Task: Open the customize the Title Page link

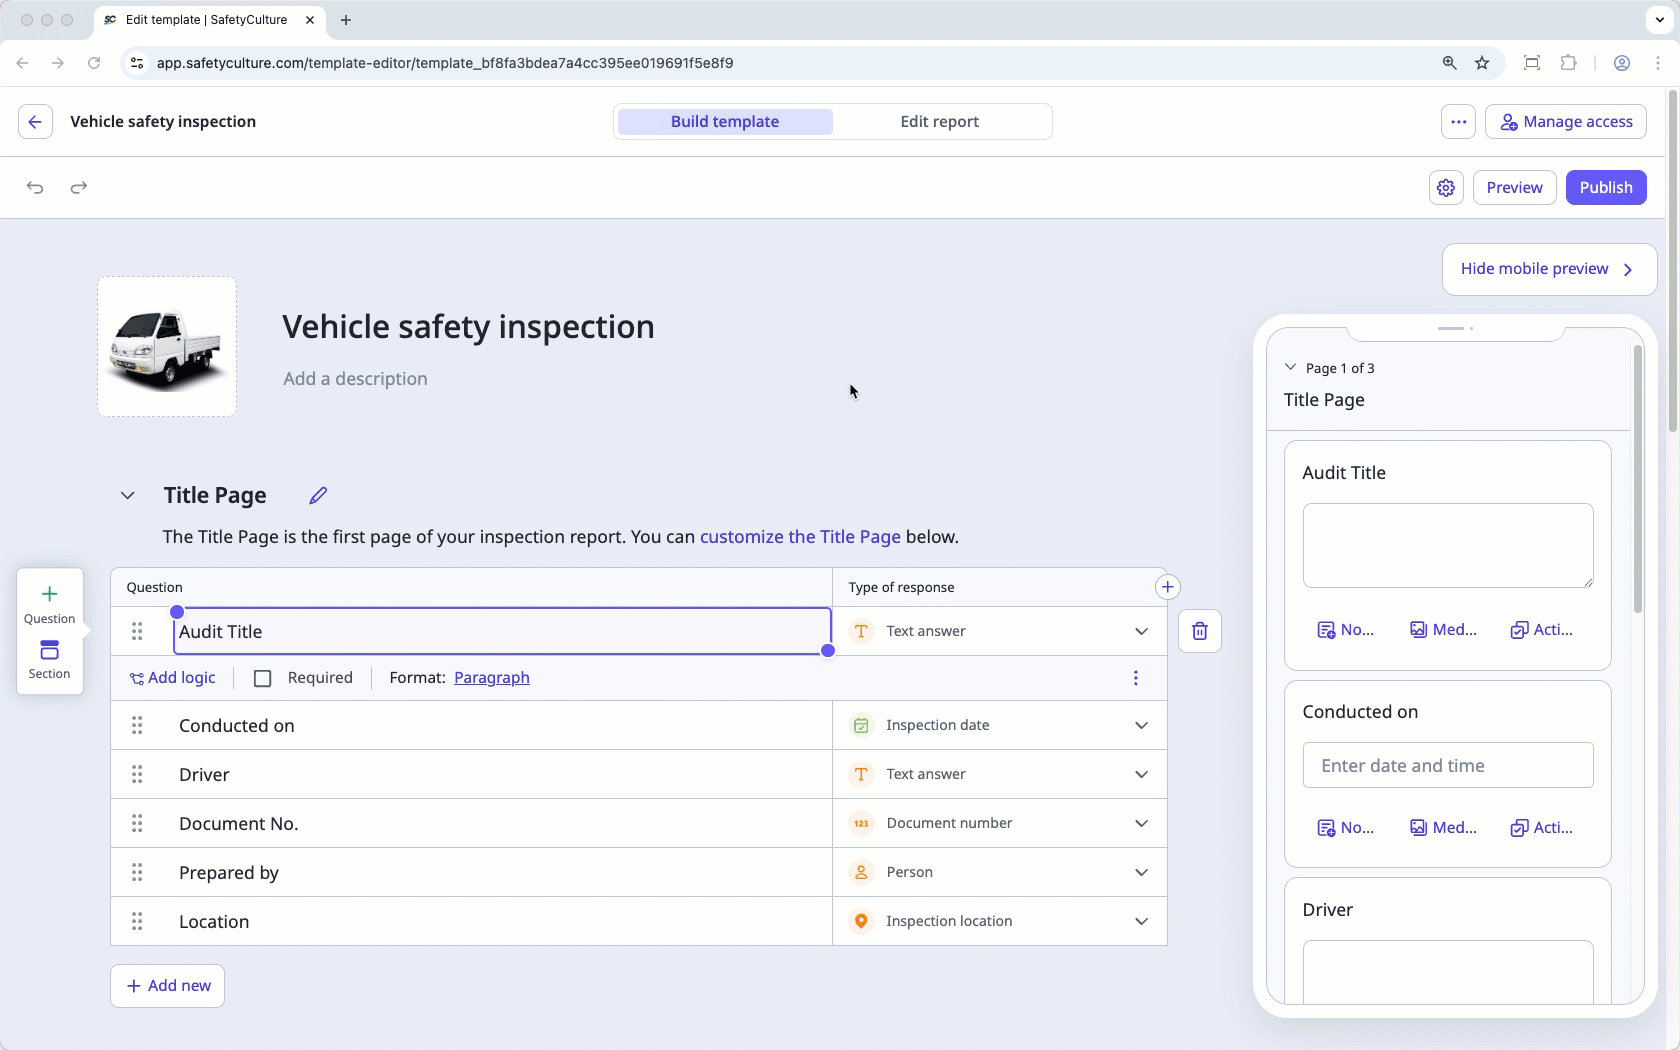Action: pyautogui.click(x=800, y=537)
